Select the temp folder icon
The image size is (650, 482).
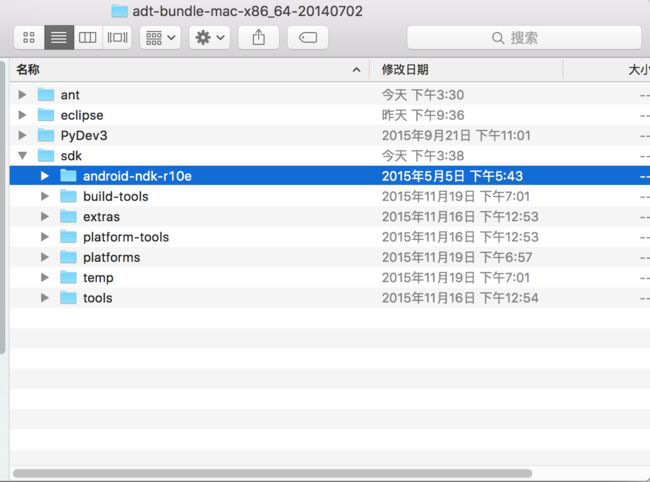pos(68,277)
